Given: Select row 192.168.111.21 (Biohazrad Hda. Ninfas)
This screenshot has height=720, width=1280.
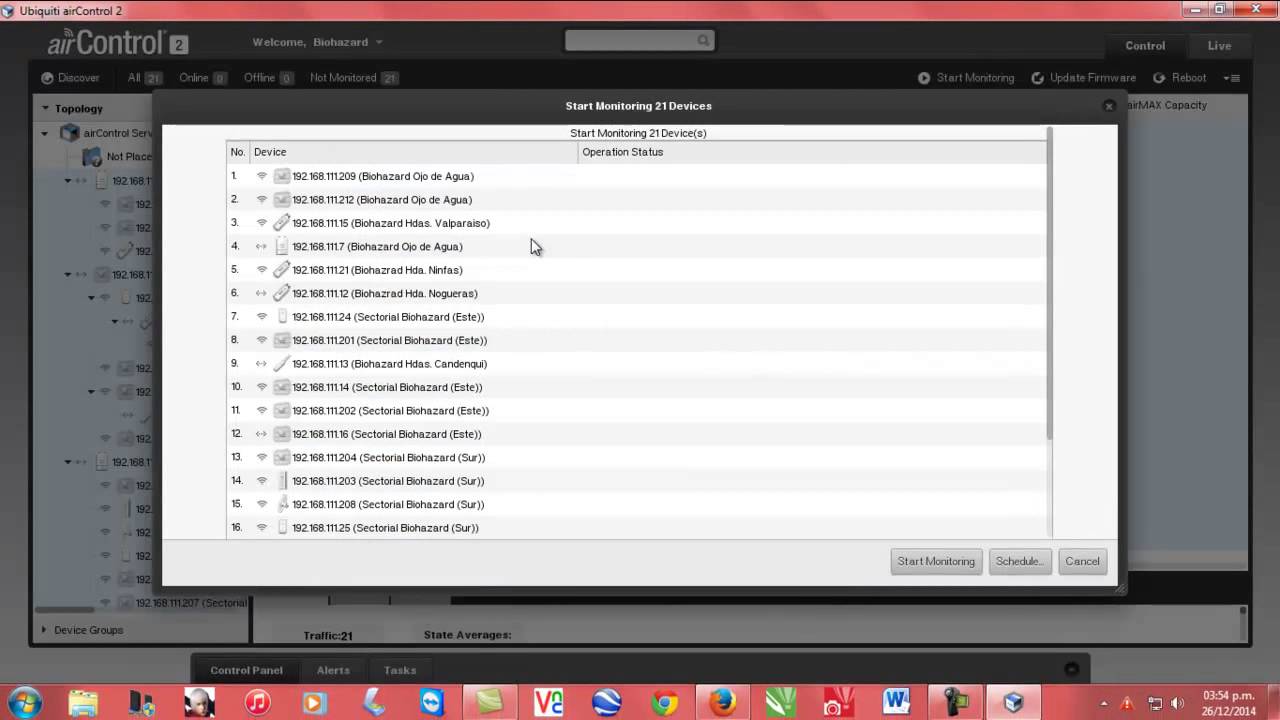Looking at the screenshot, I should point(636,270).
